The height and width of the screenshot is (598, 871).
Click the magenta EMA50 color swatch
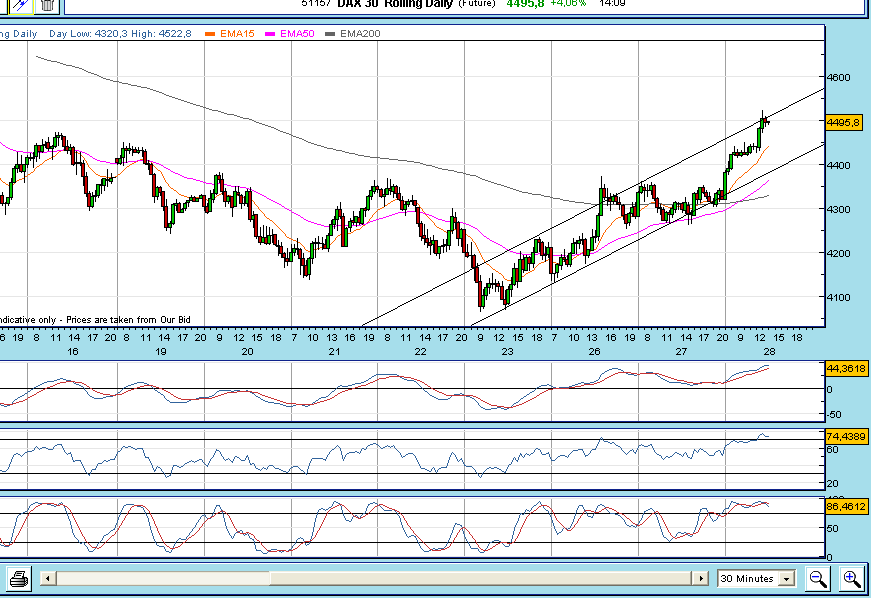click(x=271, y=34)
